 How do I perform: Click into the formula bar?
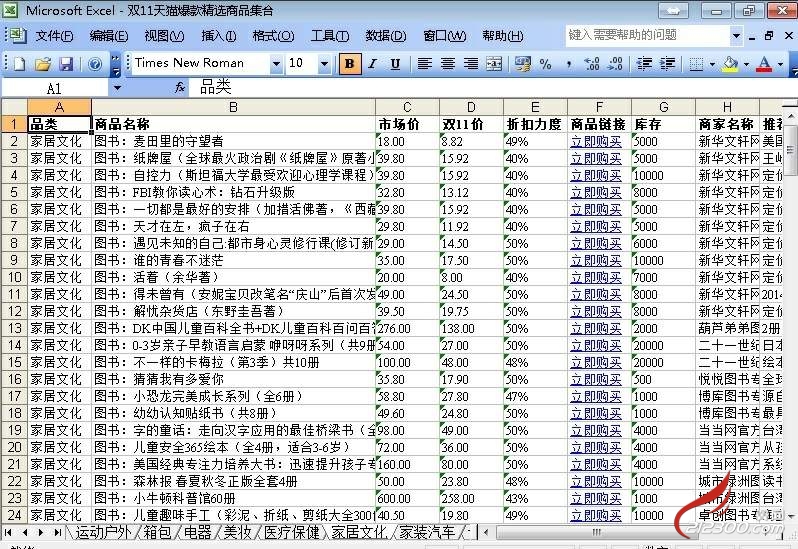[x=491, y=88]
